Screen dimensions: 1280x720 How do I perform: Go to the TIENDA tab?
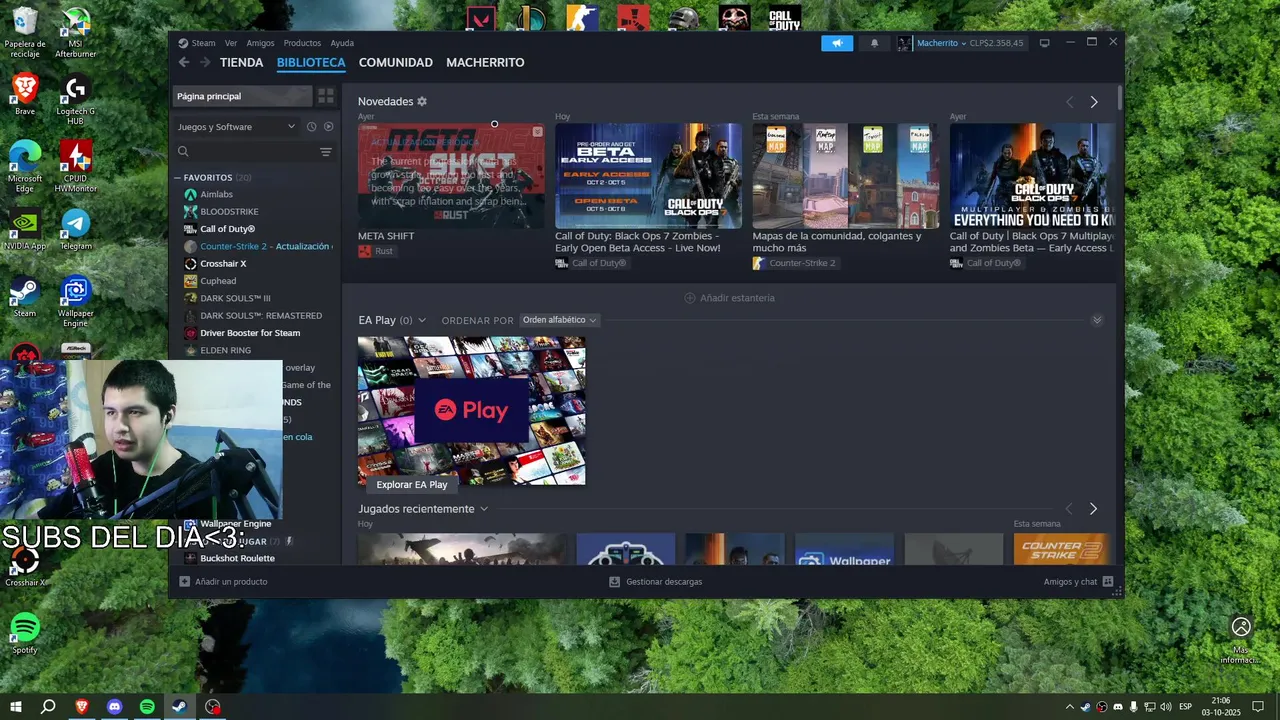pos(241,62)
